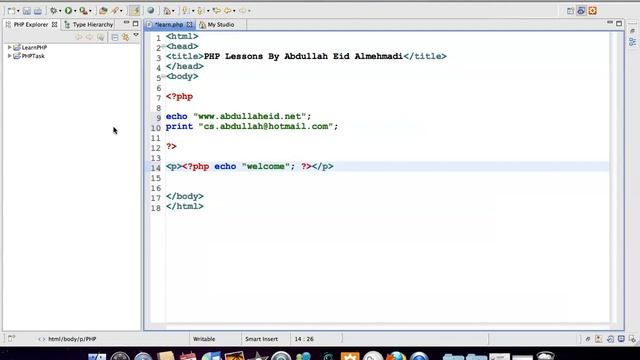Click the html/body/p/PHP path in status bar
640x360 pixels.
pos(72,339)
